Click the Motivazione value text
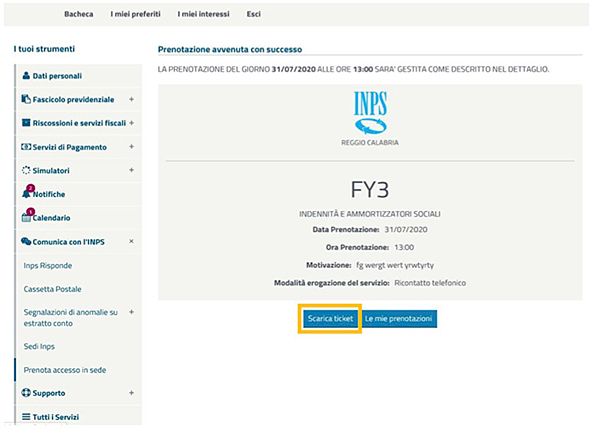 pyautogui.click(x=395, y=265)
